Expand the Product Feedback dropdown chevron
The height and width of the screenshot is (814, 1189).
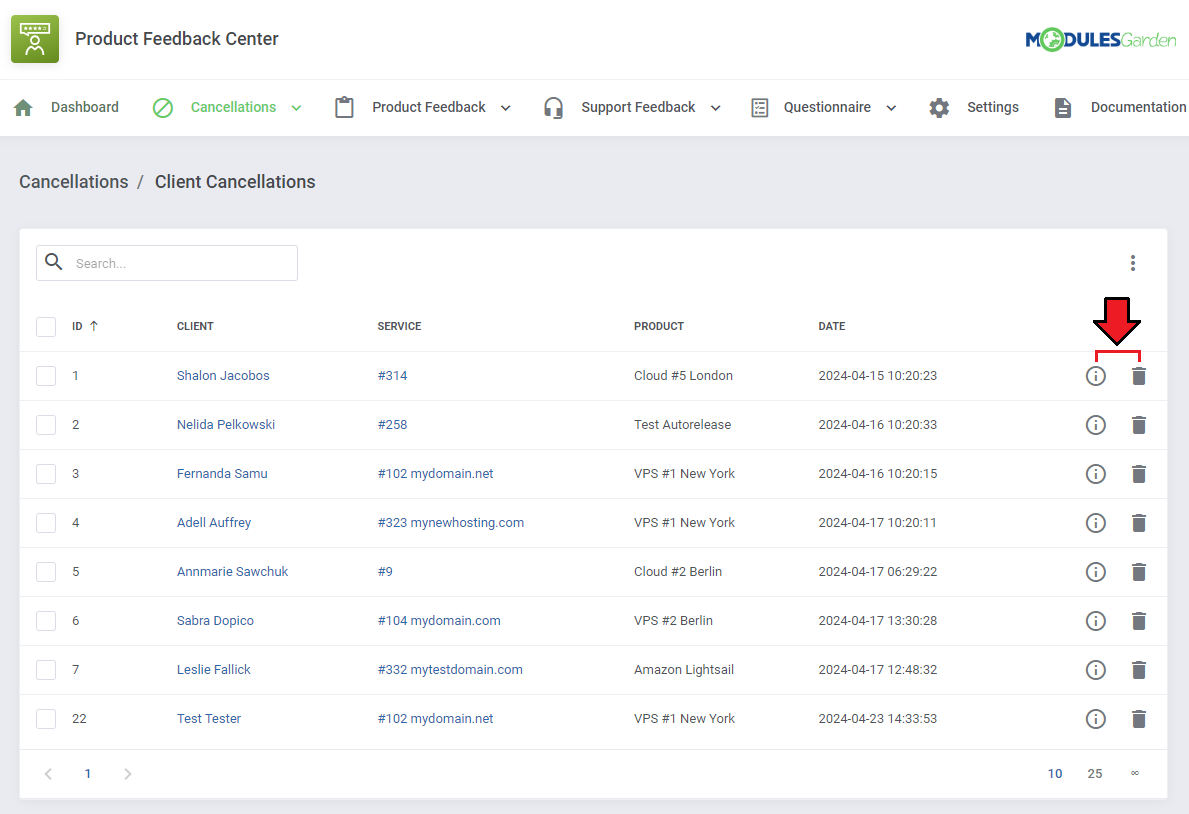506,108
